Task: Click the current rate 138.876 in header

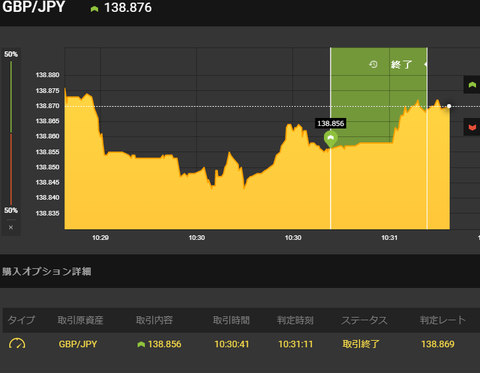Action: coord(128,8)
